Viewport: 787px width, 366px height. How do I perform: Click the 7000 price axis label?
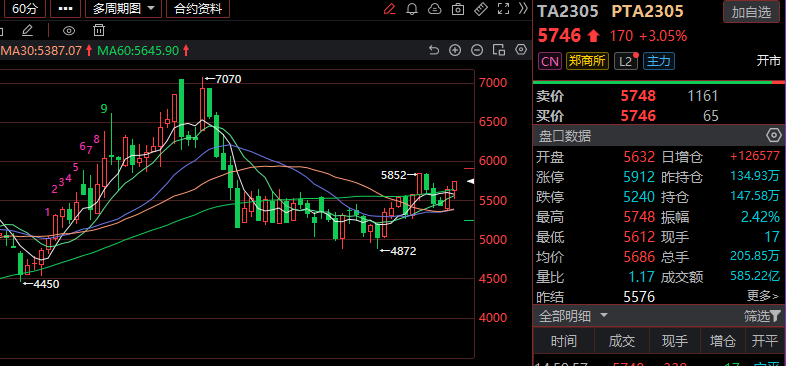[492, 83]
